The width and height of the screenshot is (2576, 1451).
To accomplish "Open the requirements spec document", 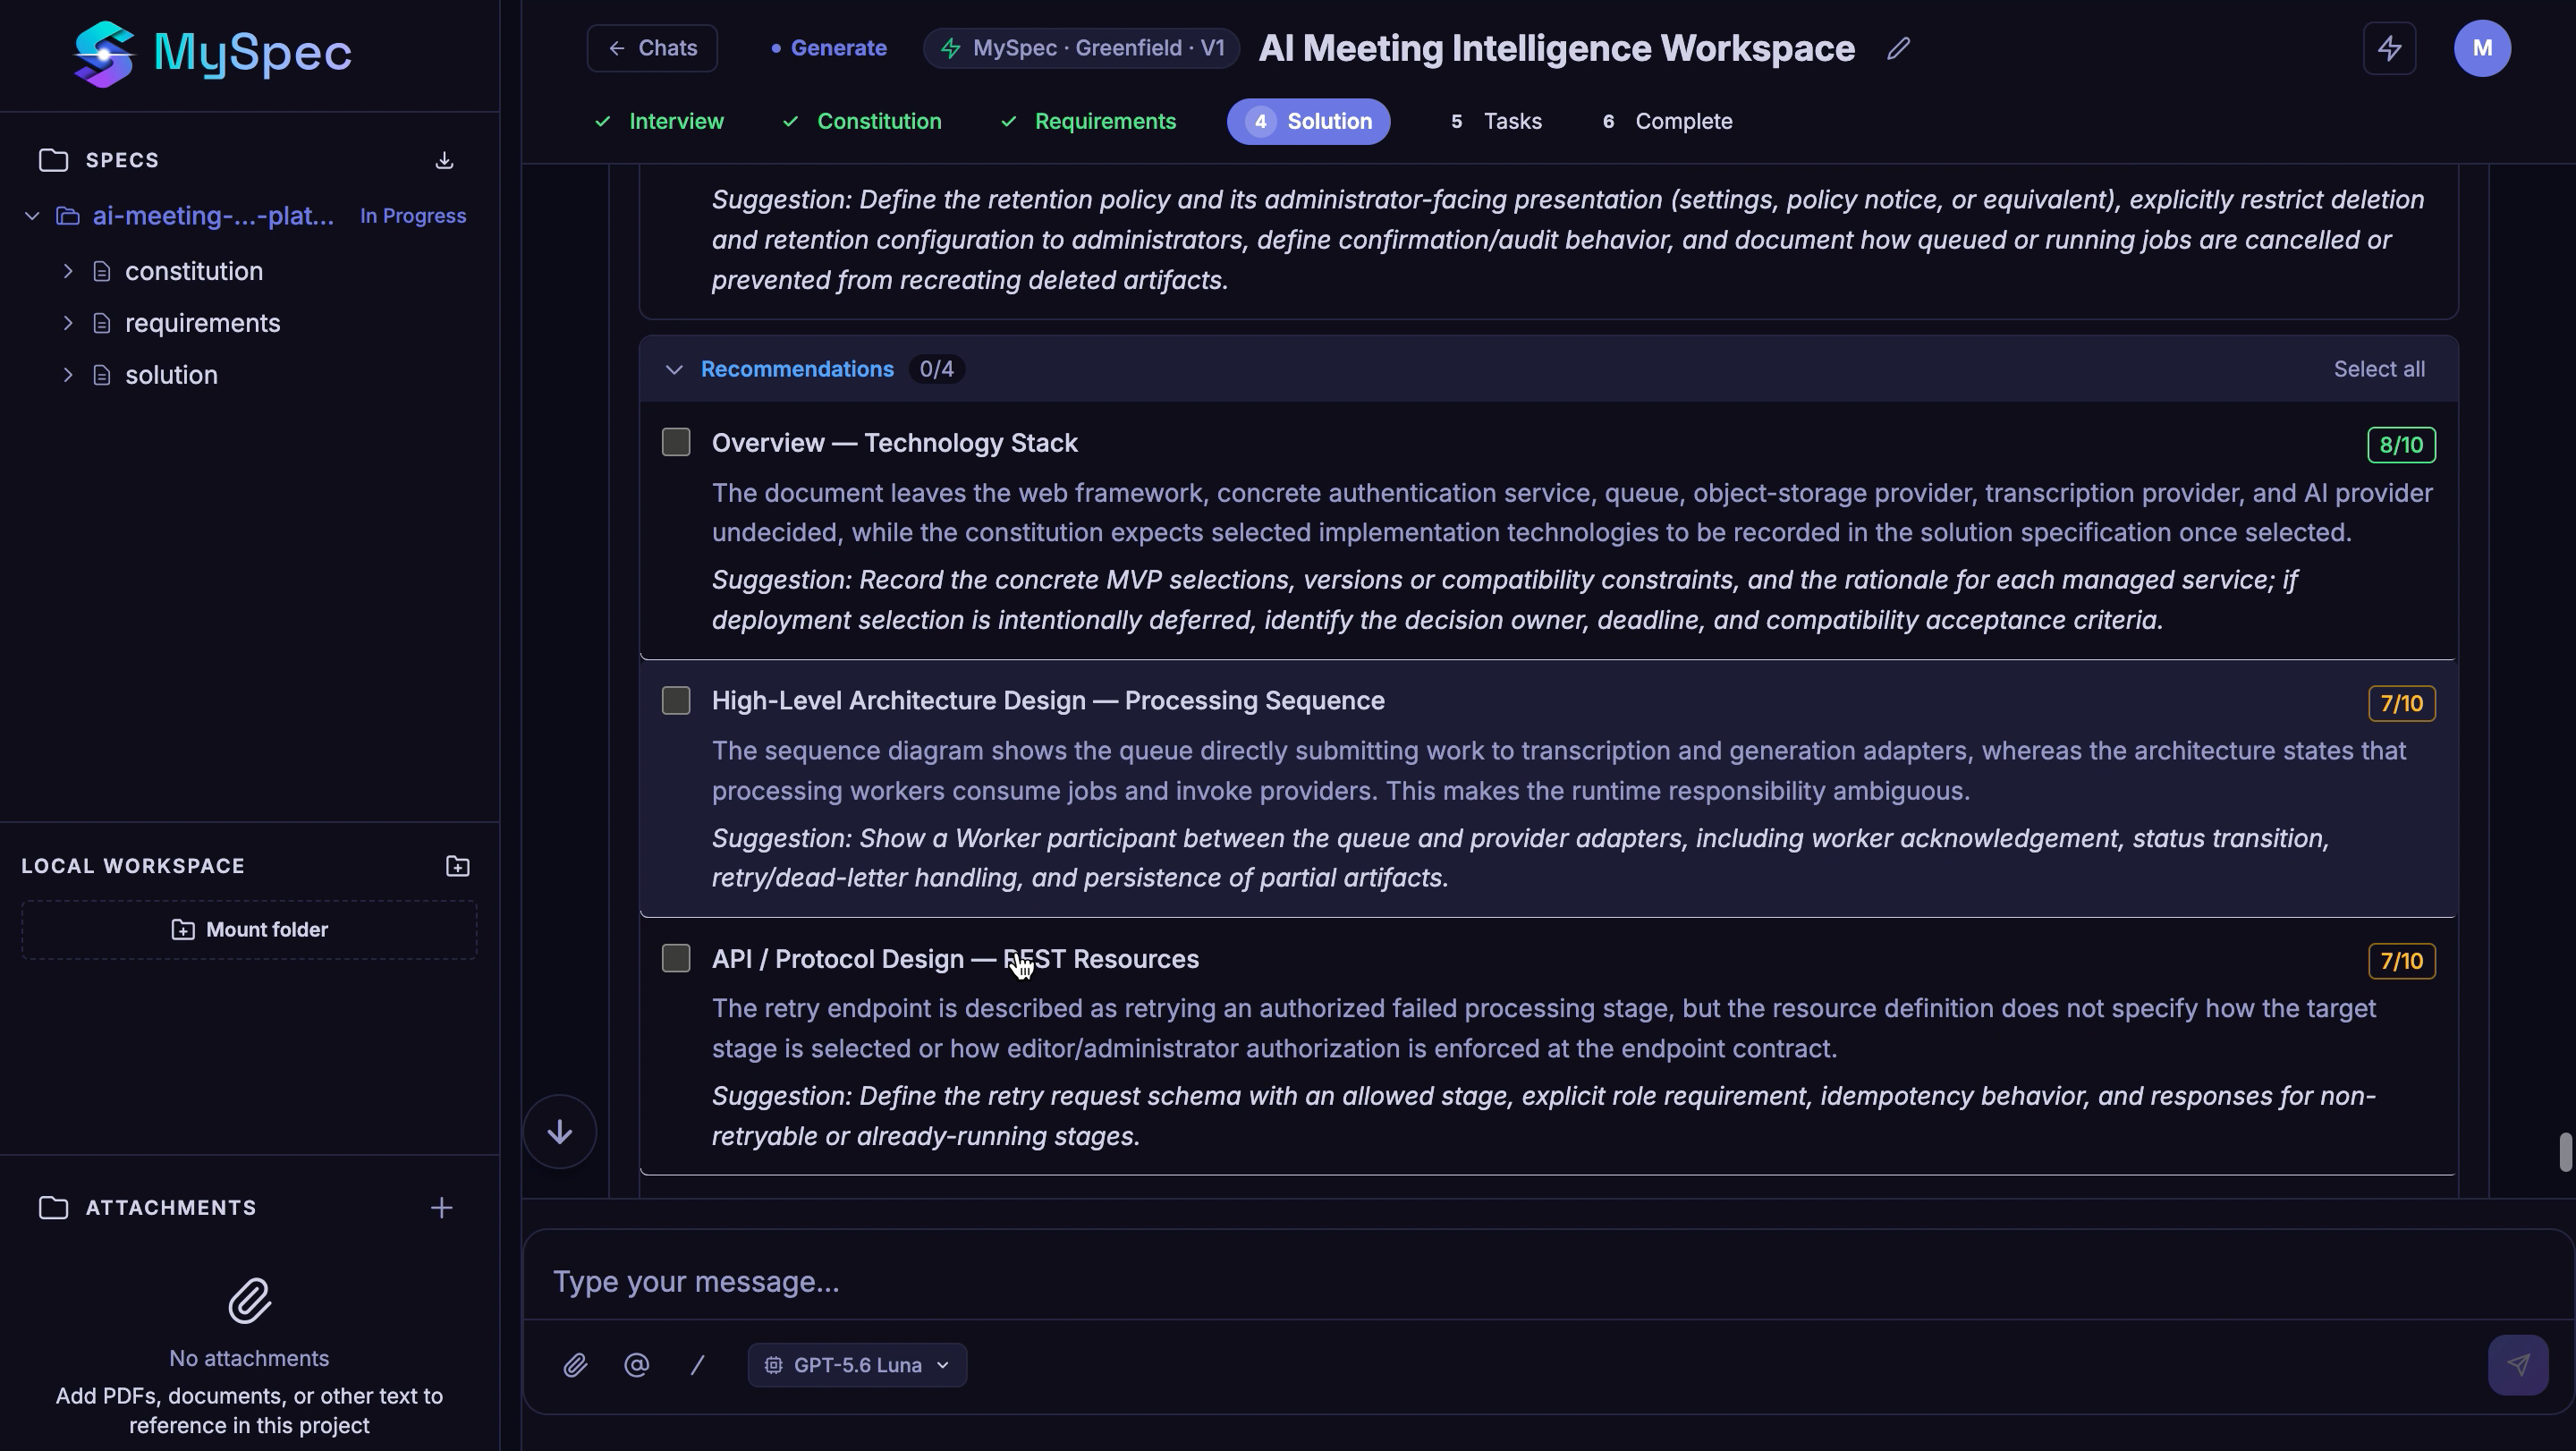I will coord(202,324).
